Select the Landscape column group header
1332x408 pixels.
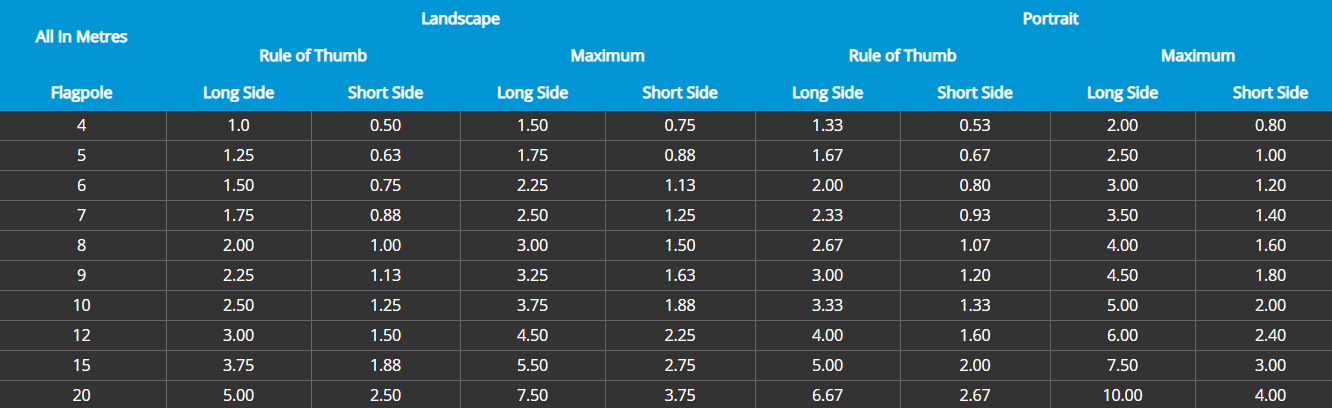pos(460,19)
